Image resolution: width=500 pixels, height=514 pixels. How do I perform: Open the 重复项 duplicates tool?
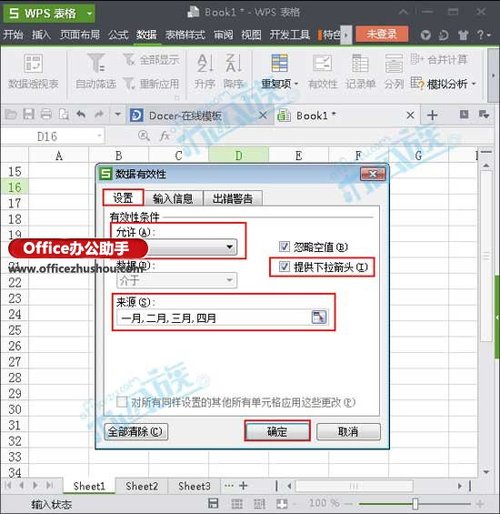tap(279, 71)
